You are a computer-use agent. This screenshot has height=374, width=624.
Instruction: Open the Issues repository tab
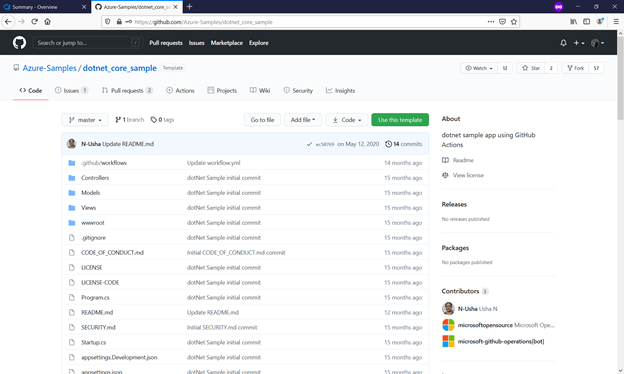tap(71, 91)
